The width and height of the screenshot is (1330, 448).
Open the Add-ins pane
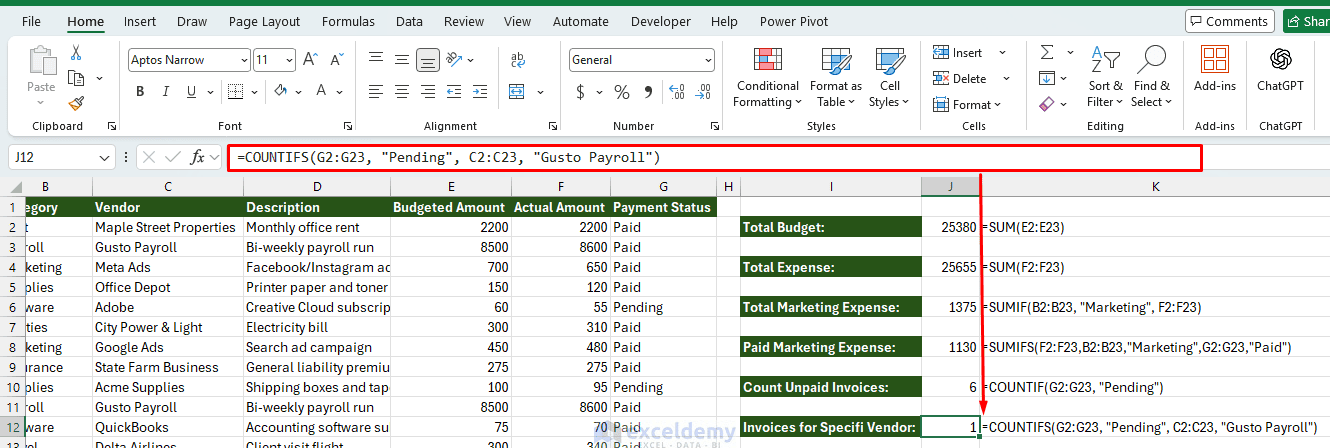[1215, 68]
